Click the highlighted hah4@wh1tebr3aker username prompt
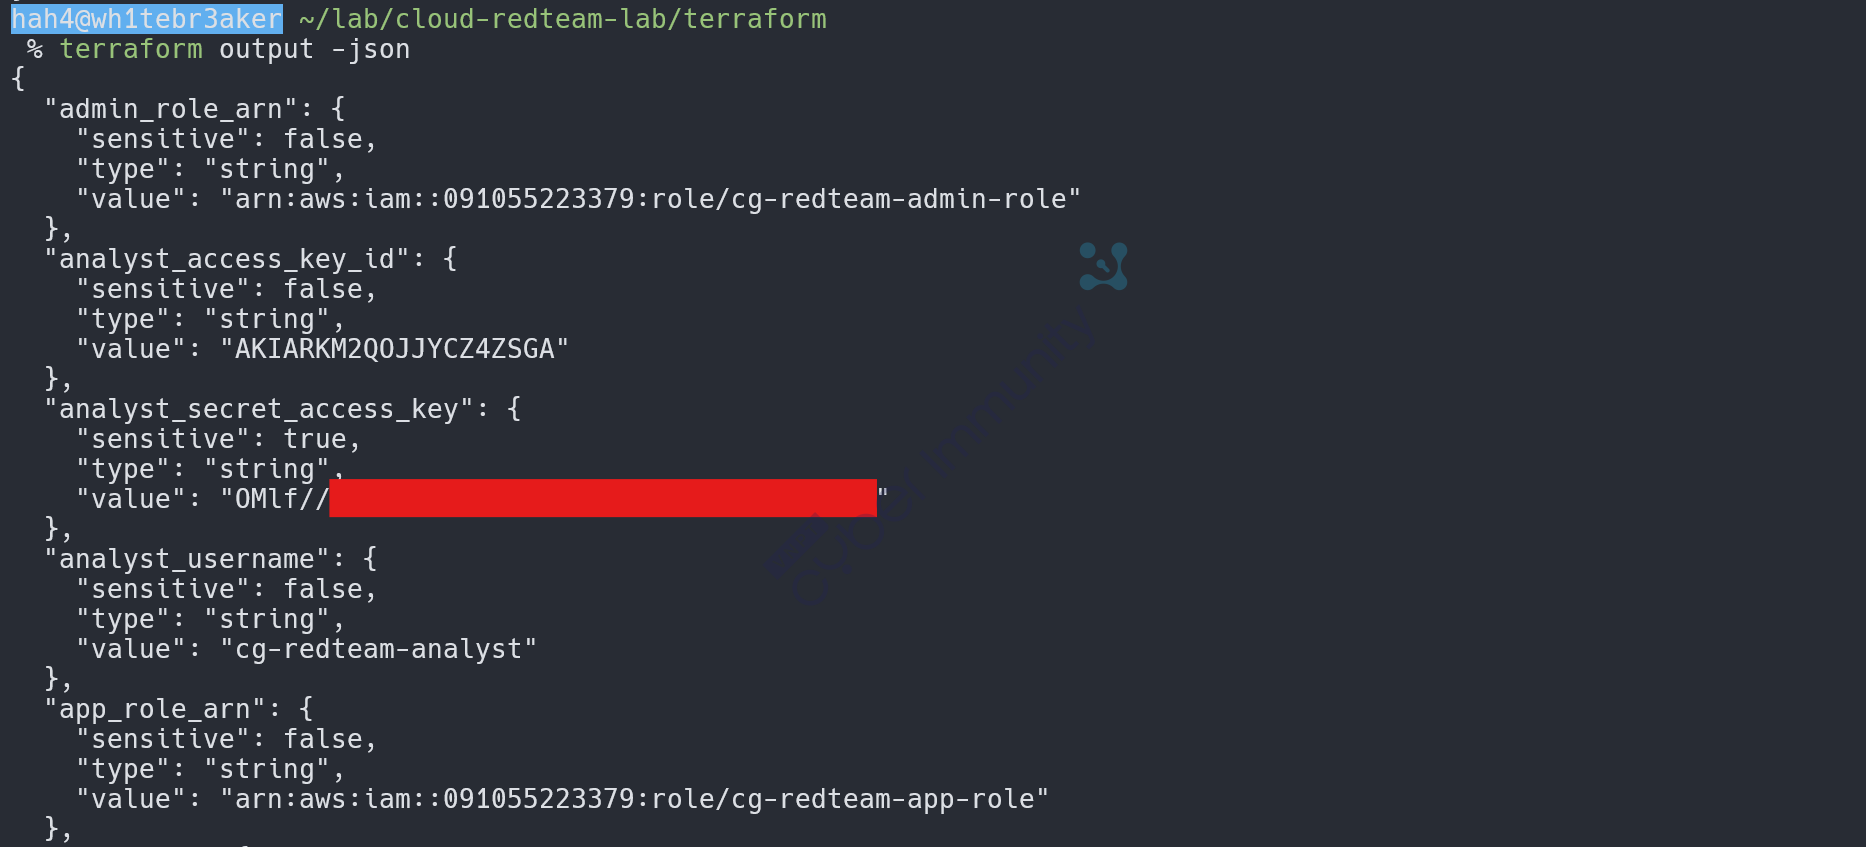This screenshot has height=847, width=1866. 147,19
